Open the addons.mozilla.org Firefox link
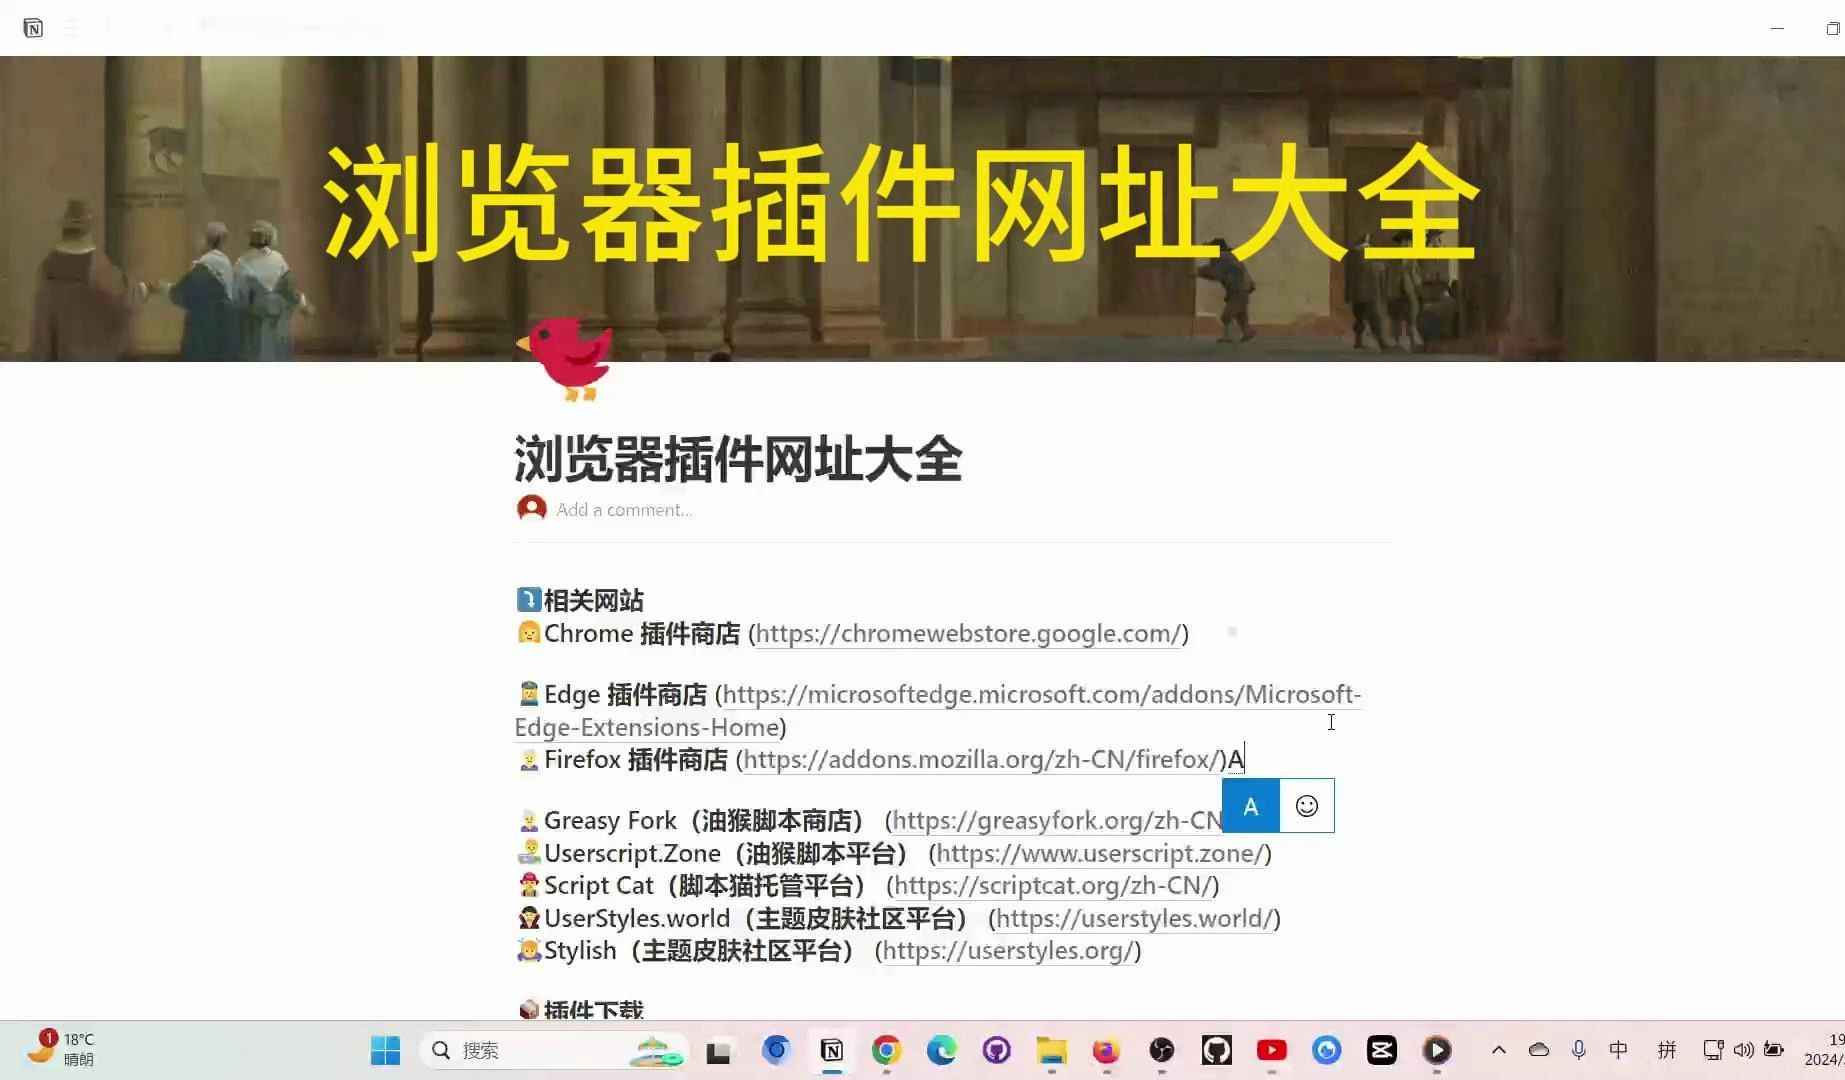The height and width of the screenshot is (1080, 1845). 981,760
